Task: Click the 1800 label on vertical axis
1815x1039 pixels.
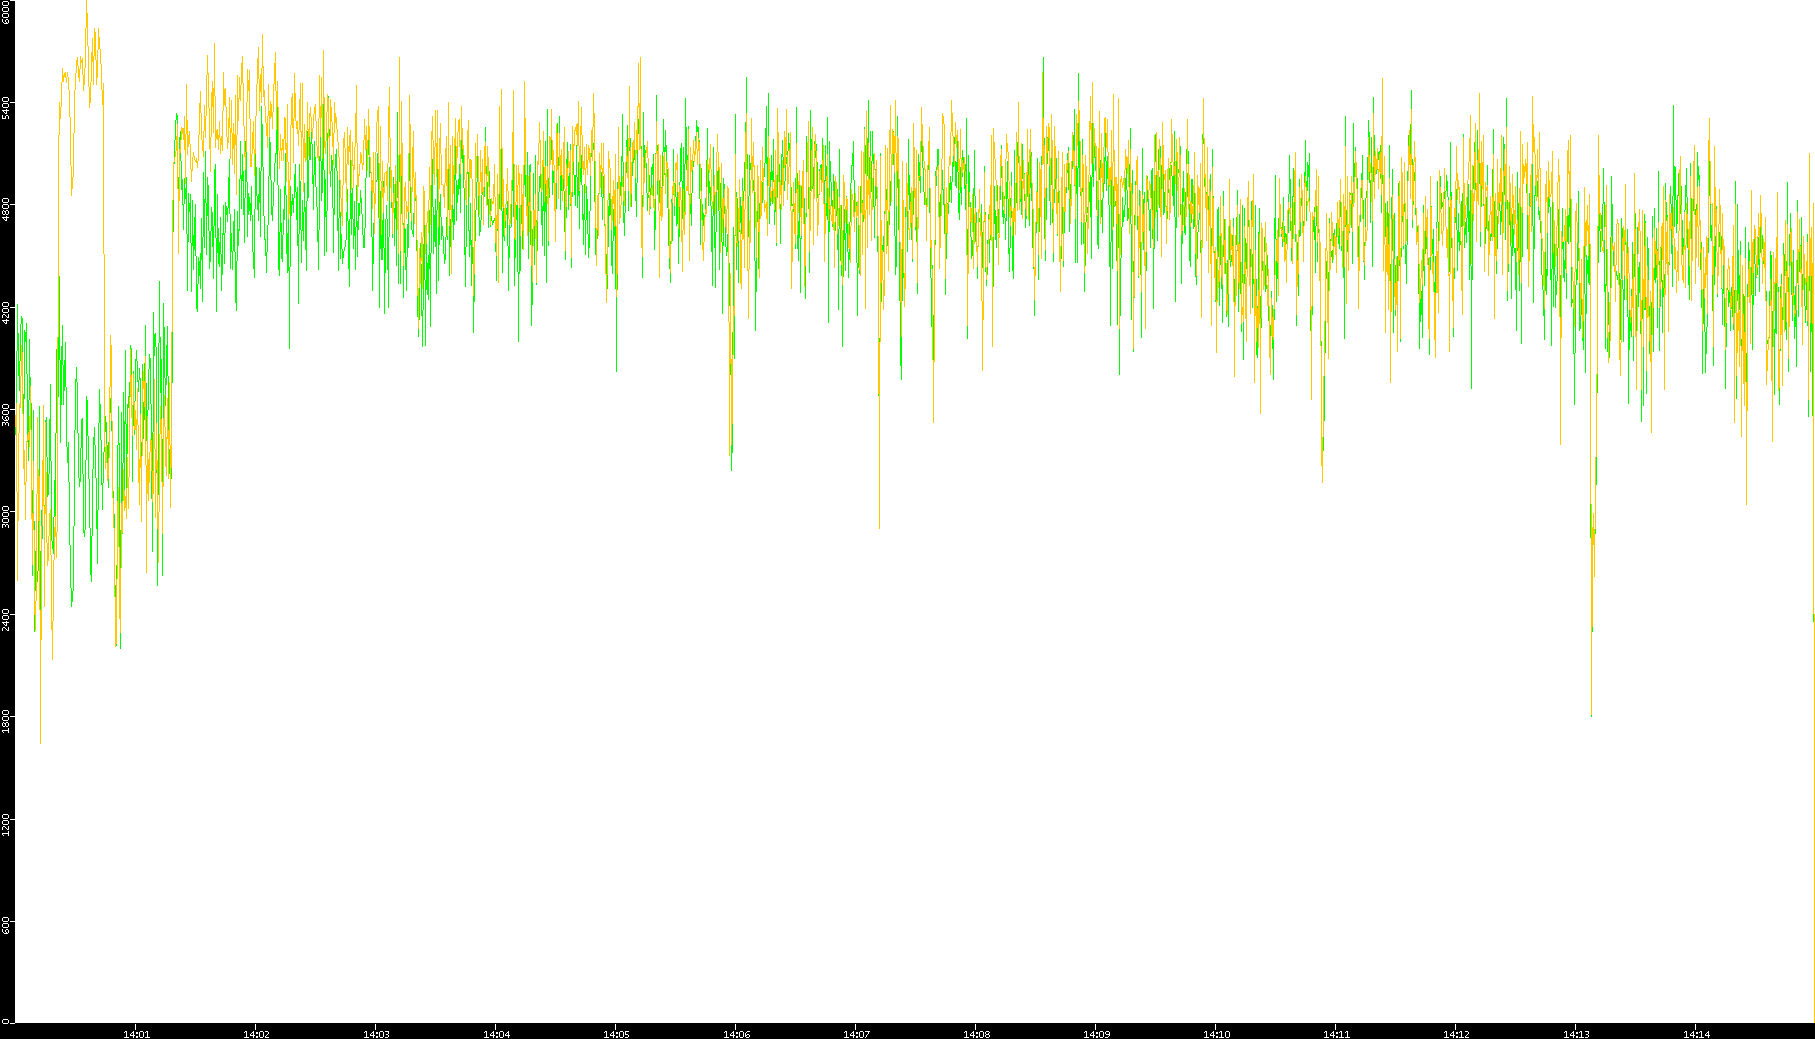Action: [7, 720]
